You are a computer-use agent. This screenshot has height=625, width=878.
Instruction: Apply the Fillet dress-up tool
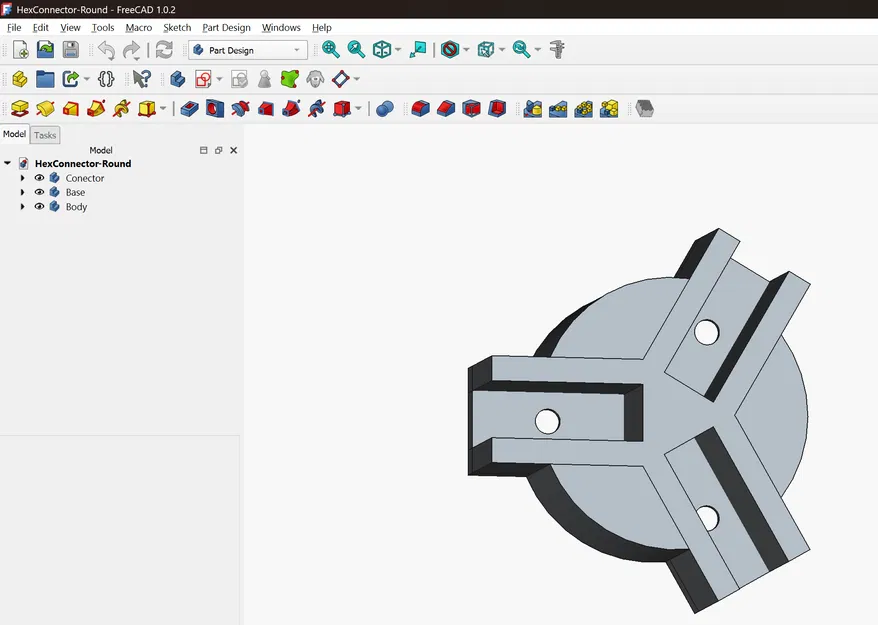pos(418,108)
